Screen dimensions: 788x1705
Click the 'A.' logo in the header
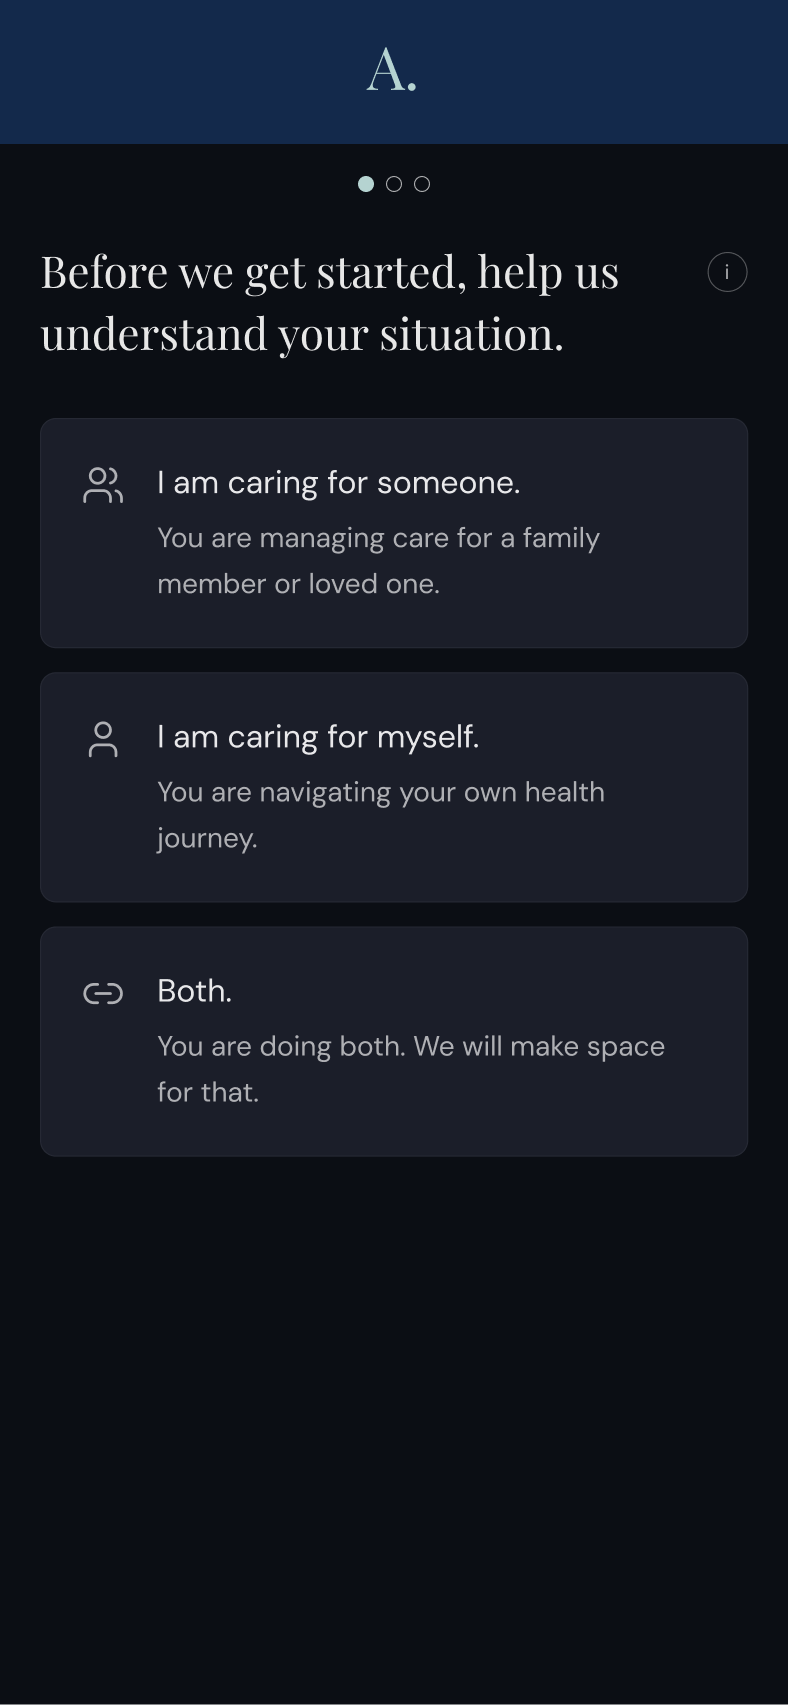pyautogui.click(x=392, y=71)
